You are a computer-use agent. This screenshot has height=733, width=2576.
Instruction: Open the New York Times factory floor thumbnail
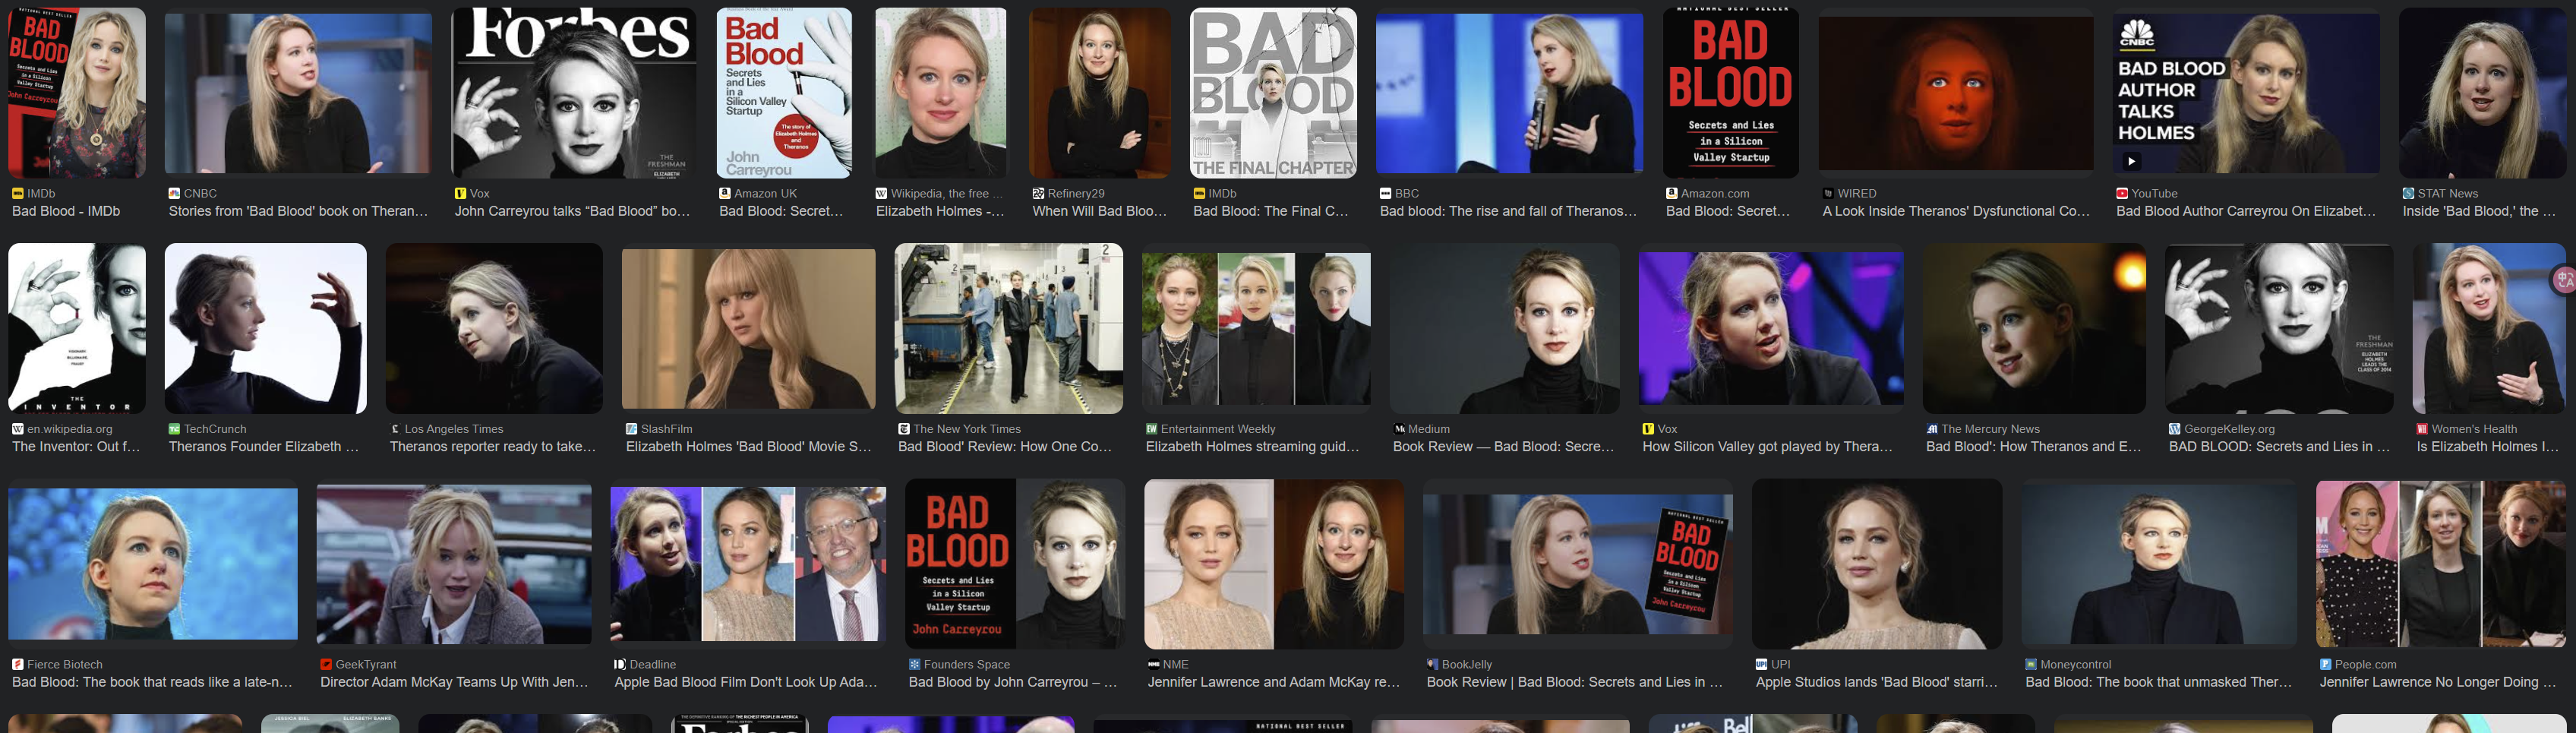[1009, 328]
